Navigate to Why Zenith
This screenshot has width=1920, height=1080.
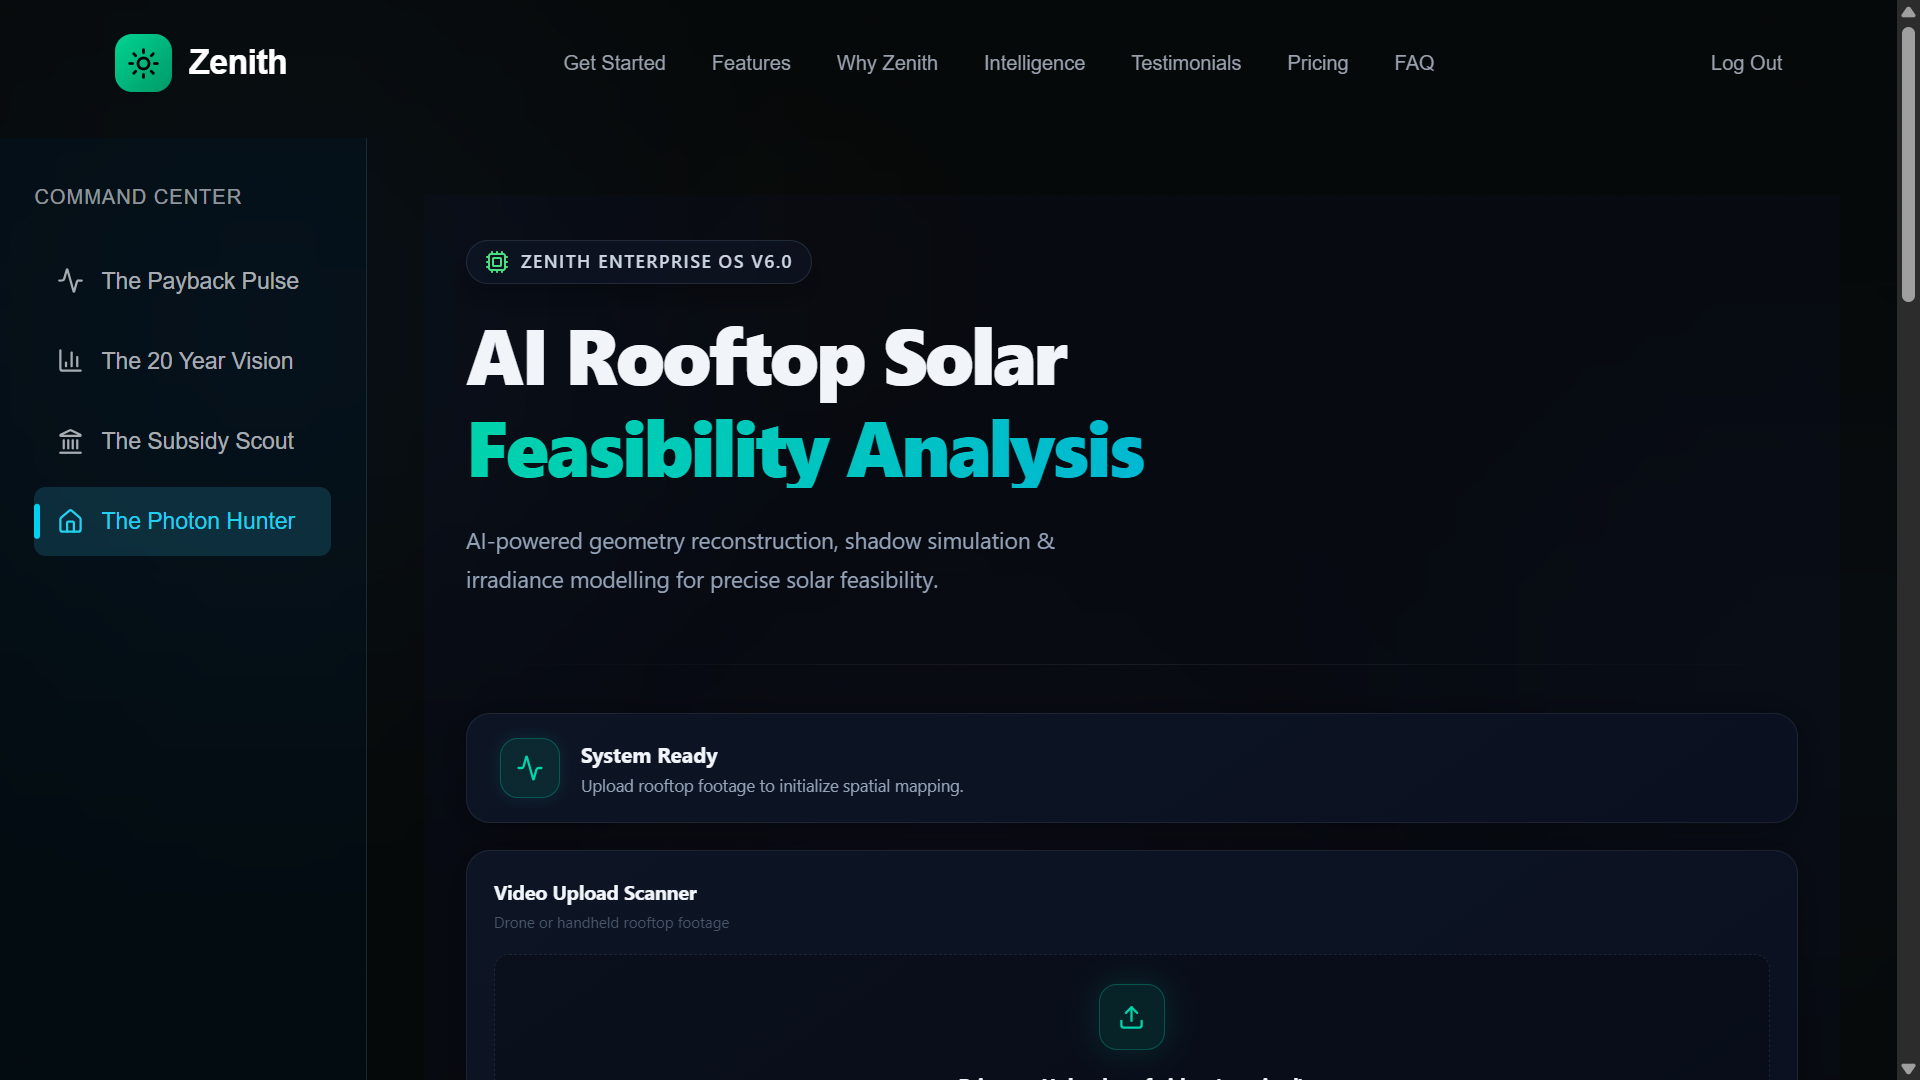887,63
